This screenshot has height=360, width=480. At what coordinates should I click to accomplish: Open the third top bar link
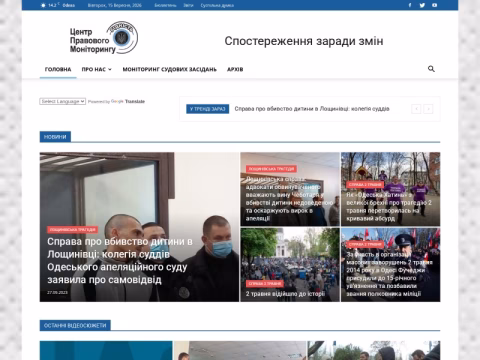(217, 5)
